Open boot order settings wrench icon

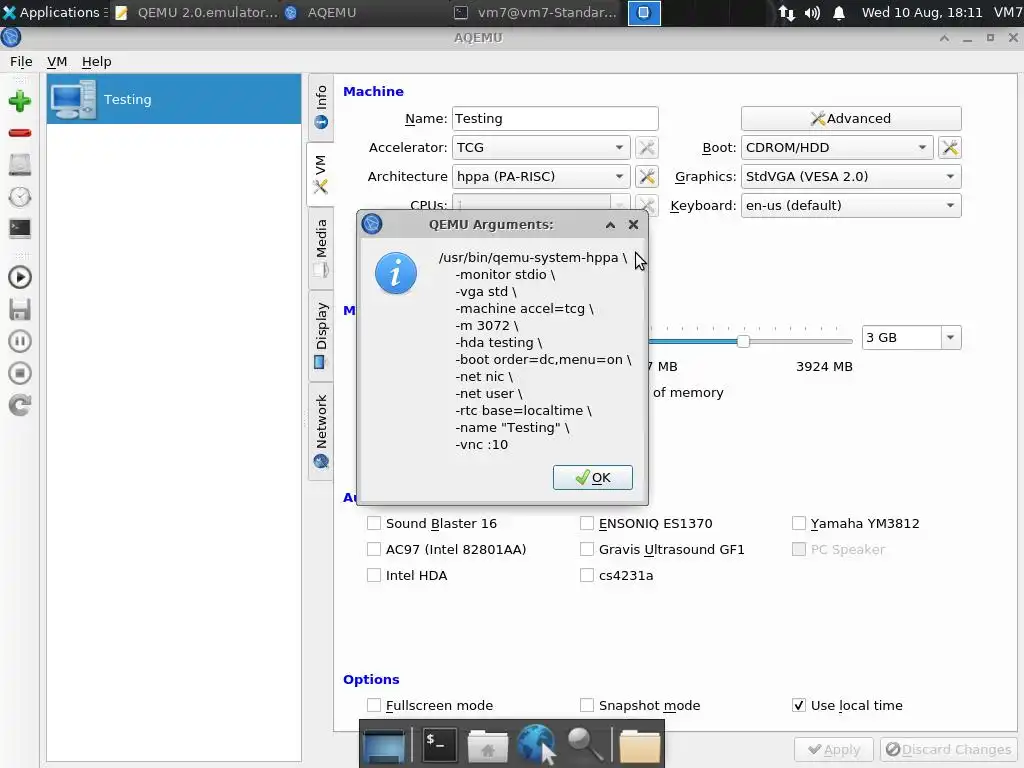click(x=950, y=148)
